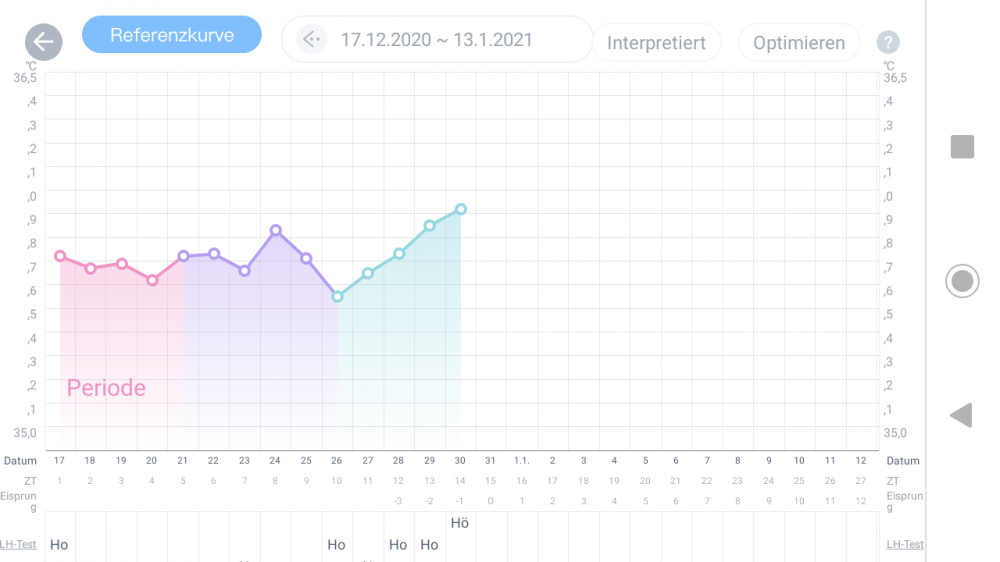Select peak temperature point on date 24
The height and width of the screenshot is (562, 1000).
coord(276,230)
